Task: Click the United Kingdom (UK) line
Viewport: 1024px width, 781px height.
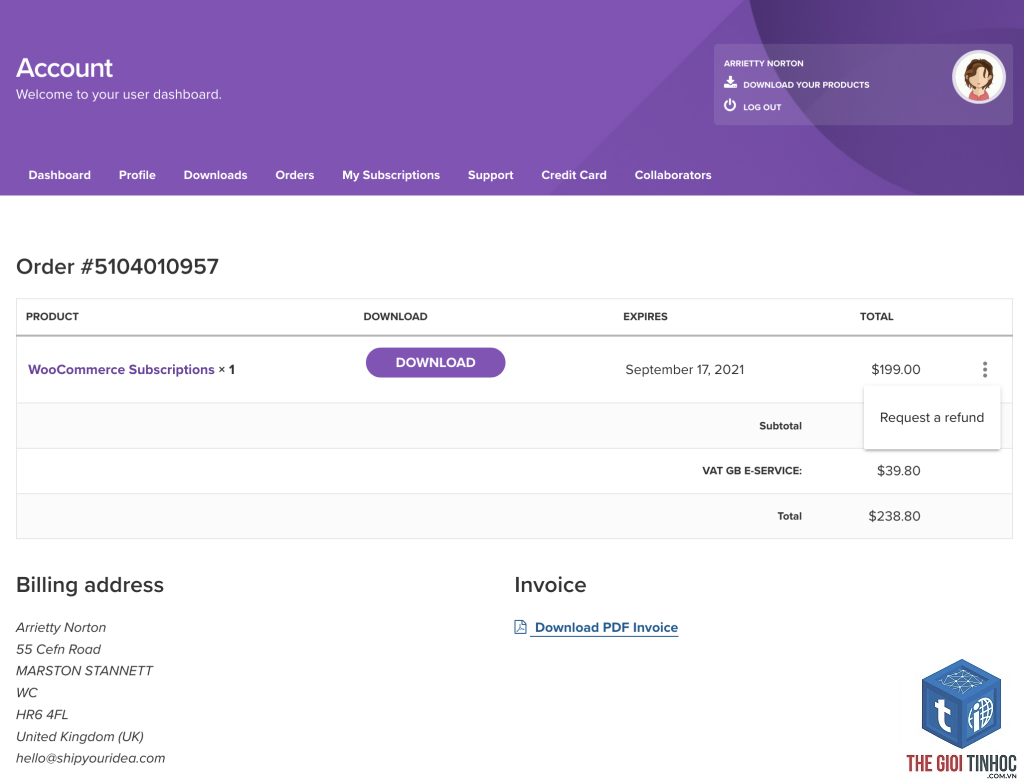Action: [x=80, y=737]
